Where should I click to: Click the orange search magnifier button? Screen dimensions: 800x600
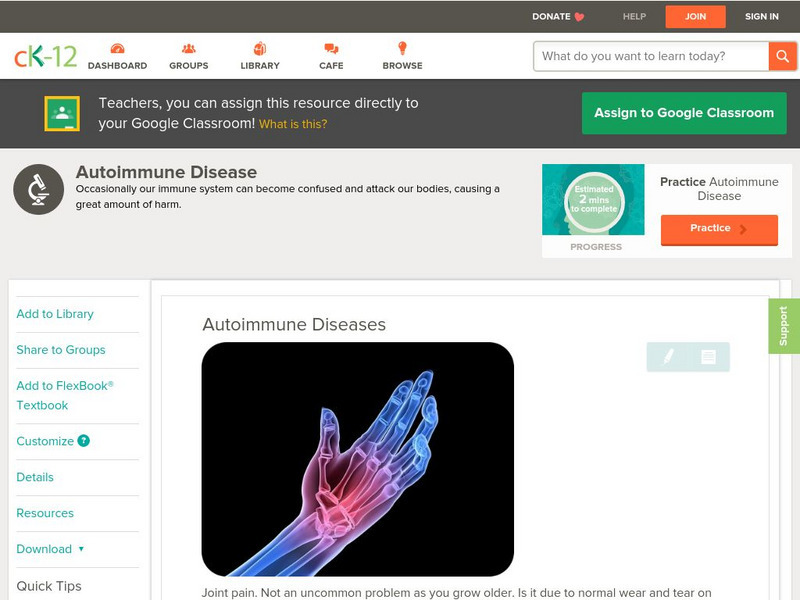(782, 56)
